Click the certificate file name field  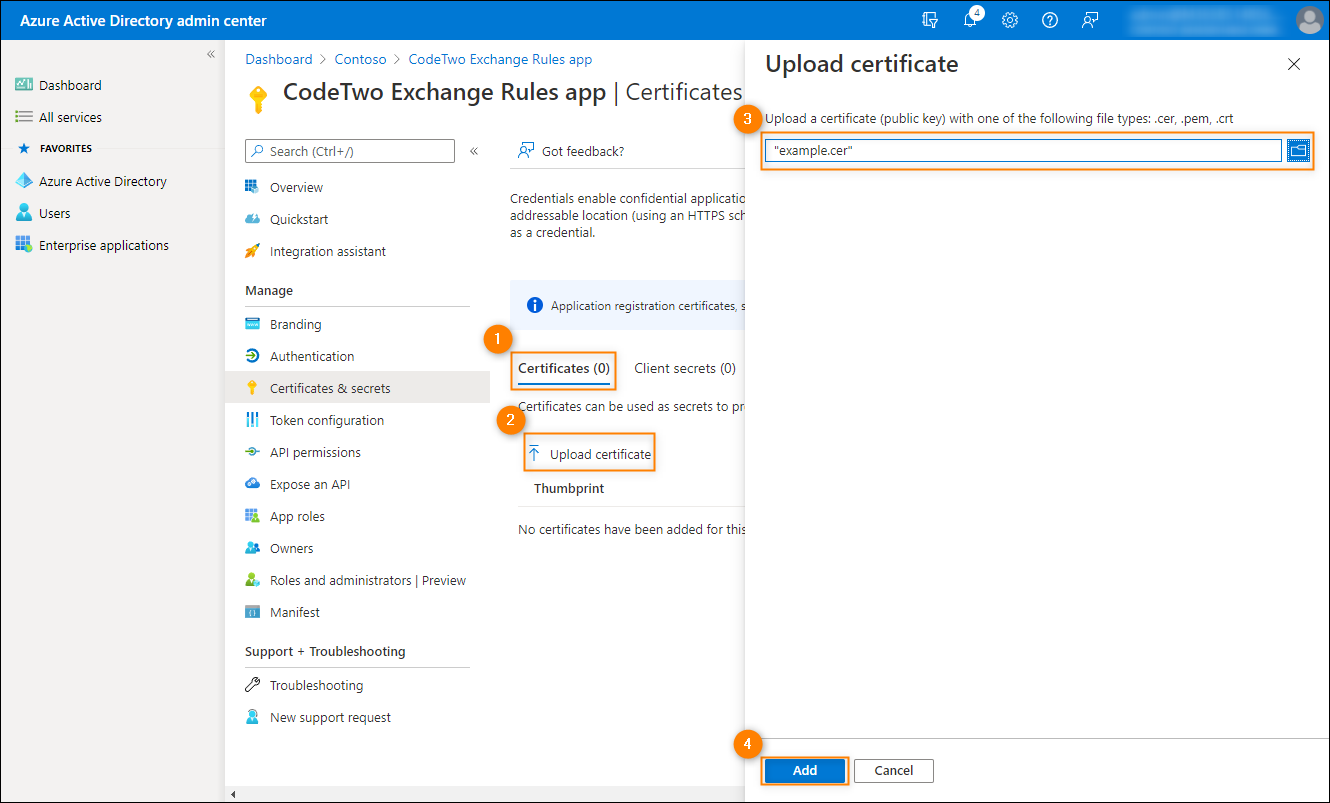[1023, 150]
